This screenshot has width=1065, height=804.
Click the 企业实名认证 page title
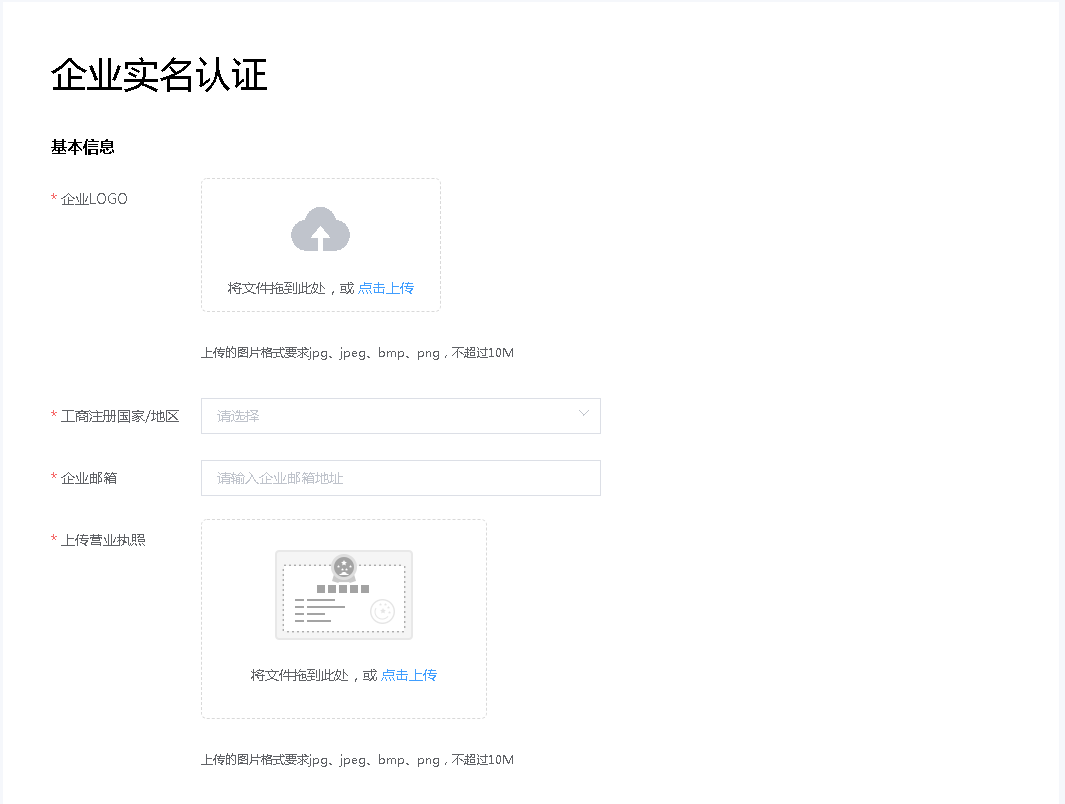tap(159, 76)
